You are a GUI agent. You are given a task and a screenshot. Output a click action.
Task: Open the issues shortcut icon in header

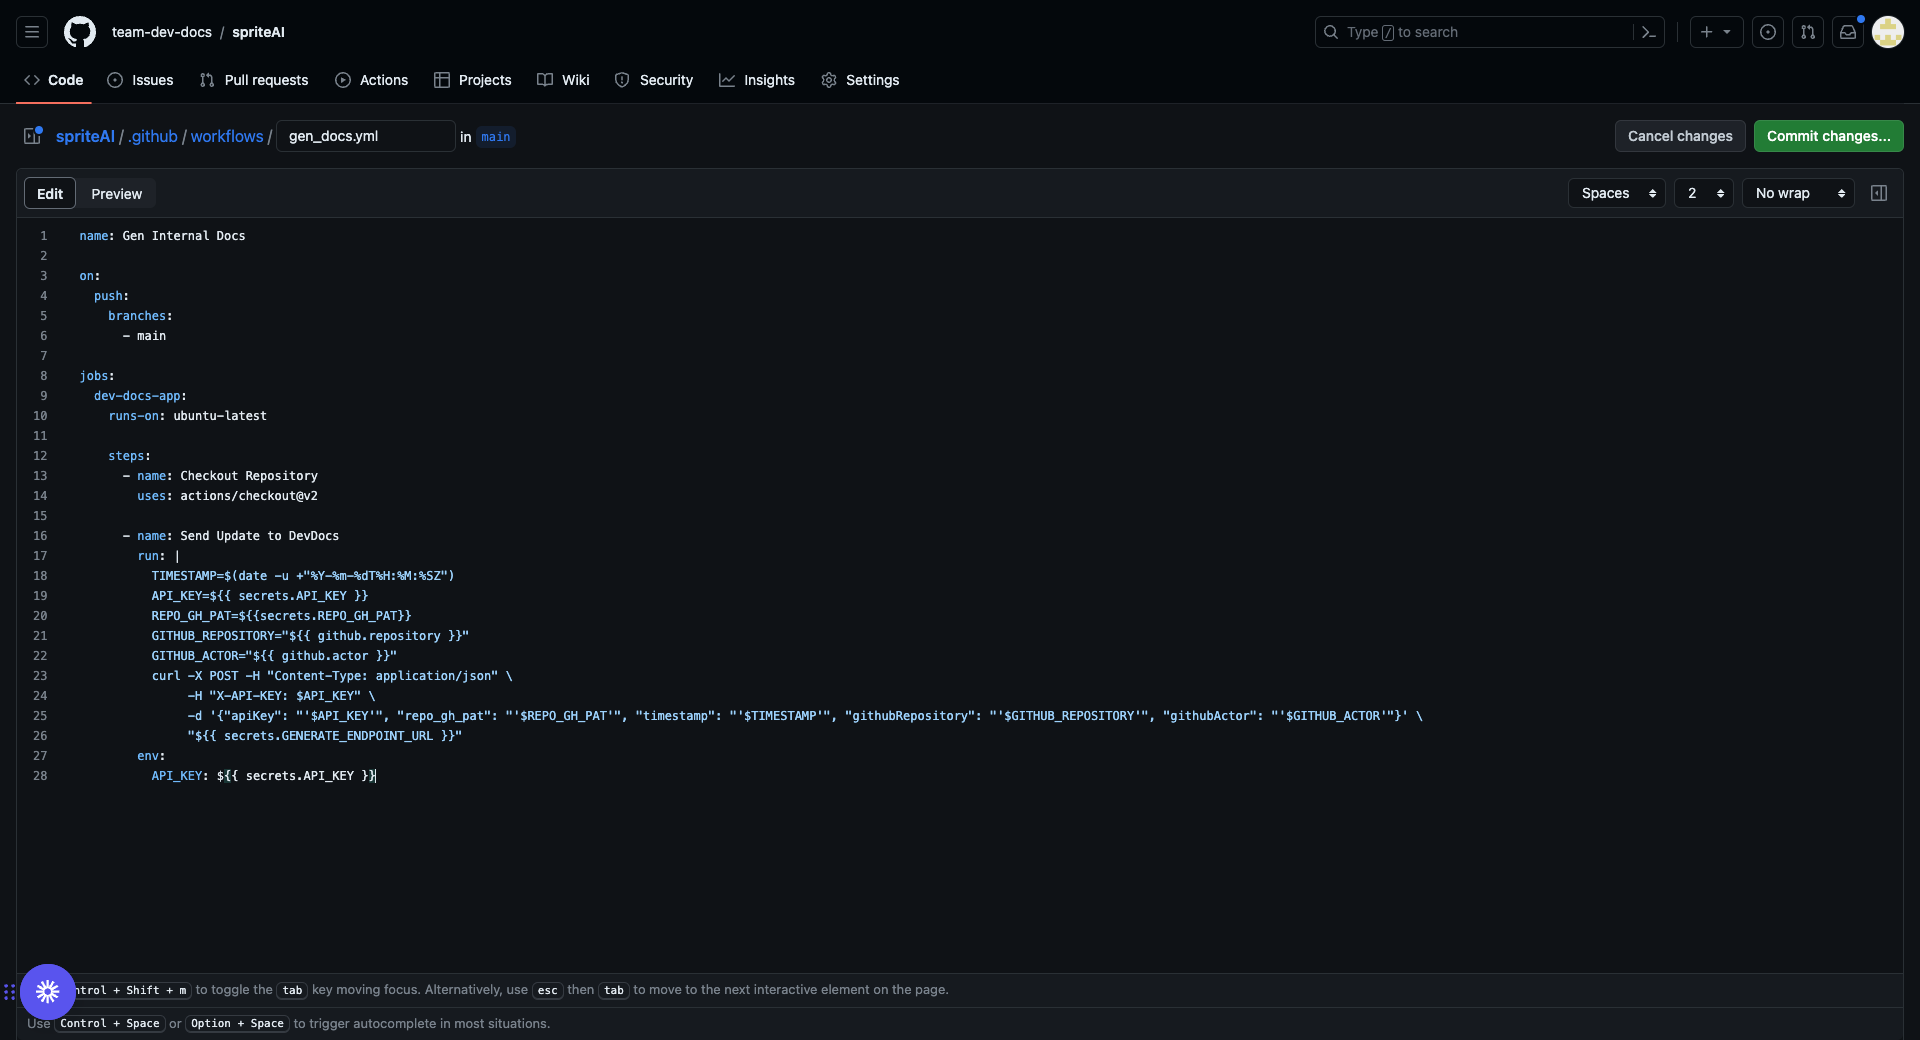(x=1768, y=32)
